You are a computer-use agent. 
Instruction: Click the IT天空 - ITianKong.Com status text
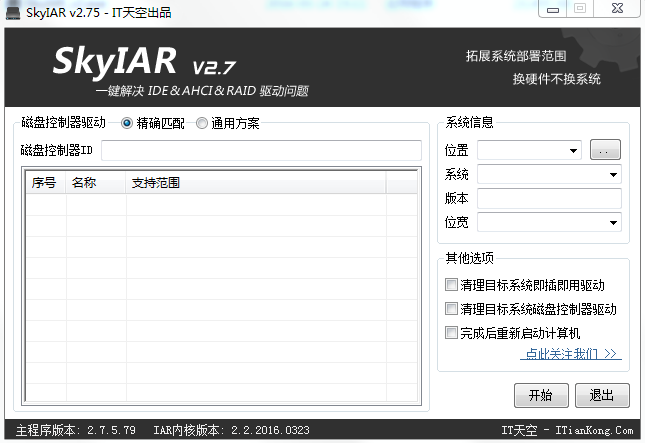[x=567, y=430]
